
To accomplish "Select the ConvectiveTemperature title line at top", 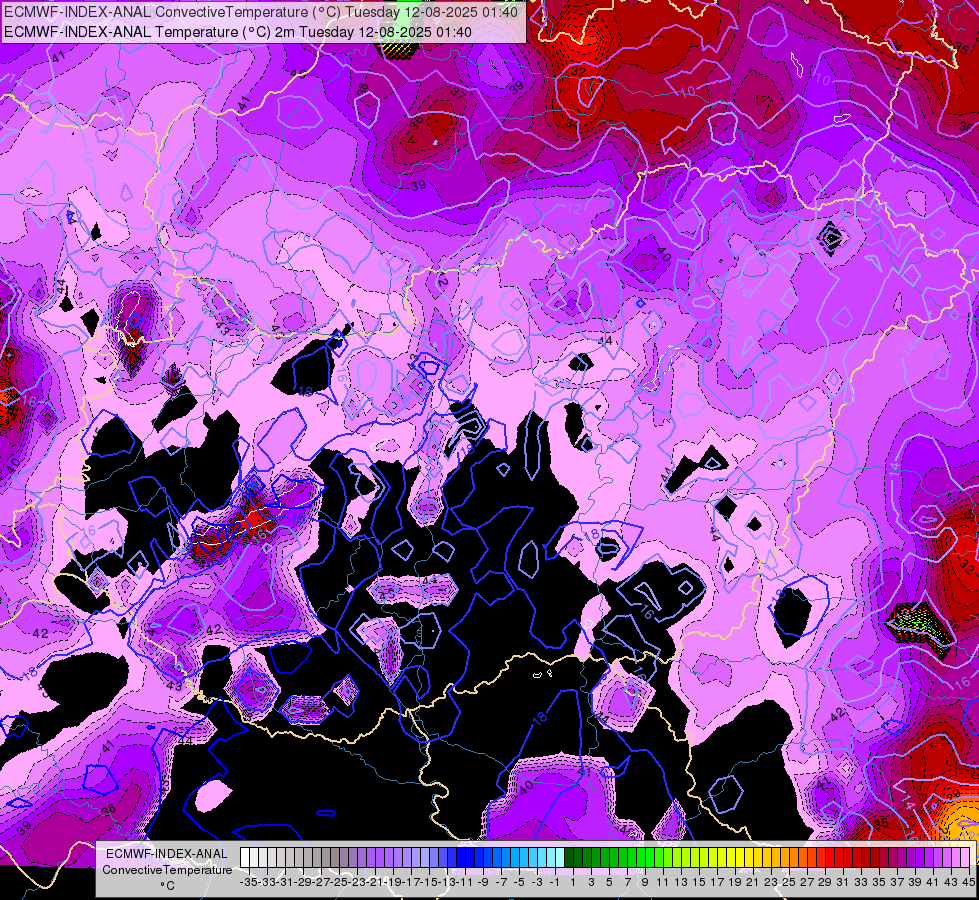I will coord(261,12).
